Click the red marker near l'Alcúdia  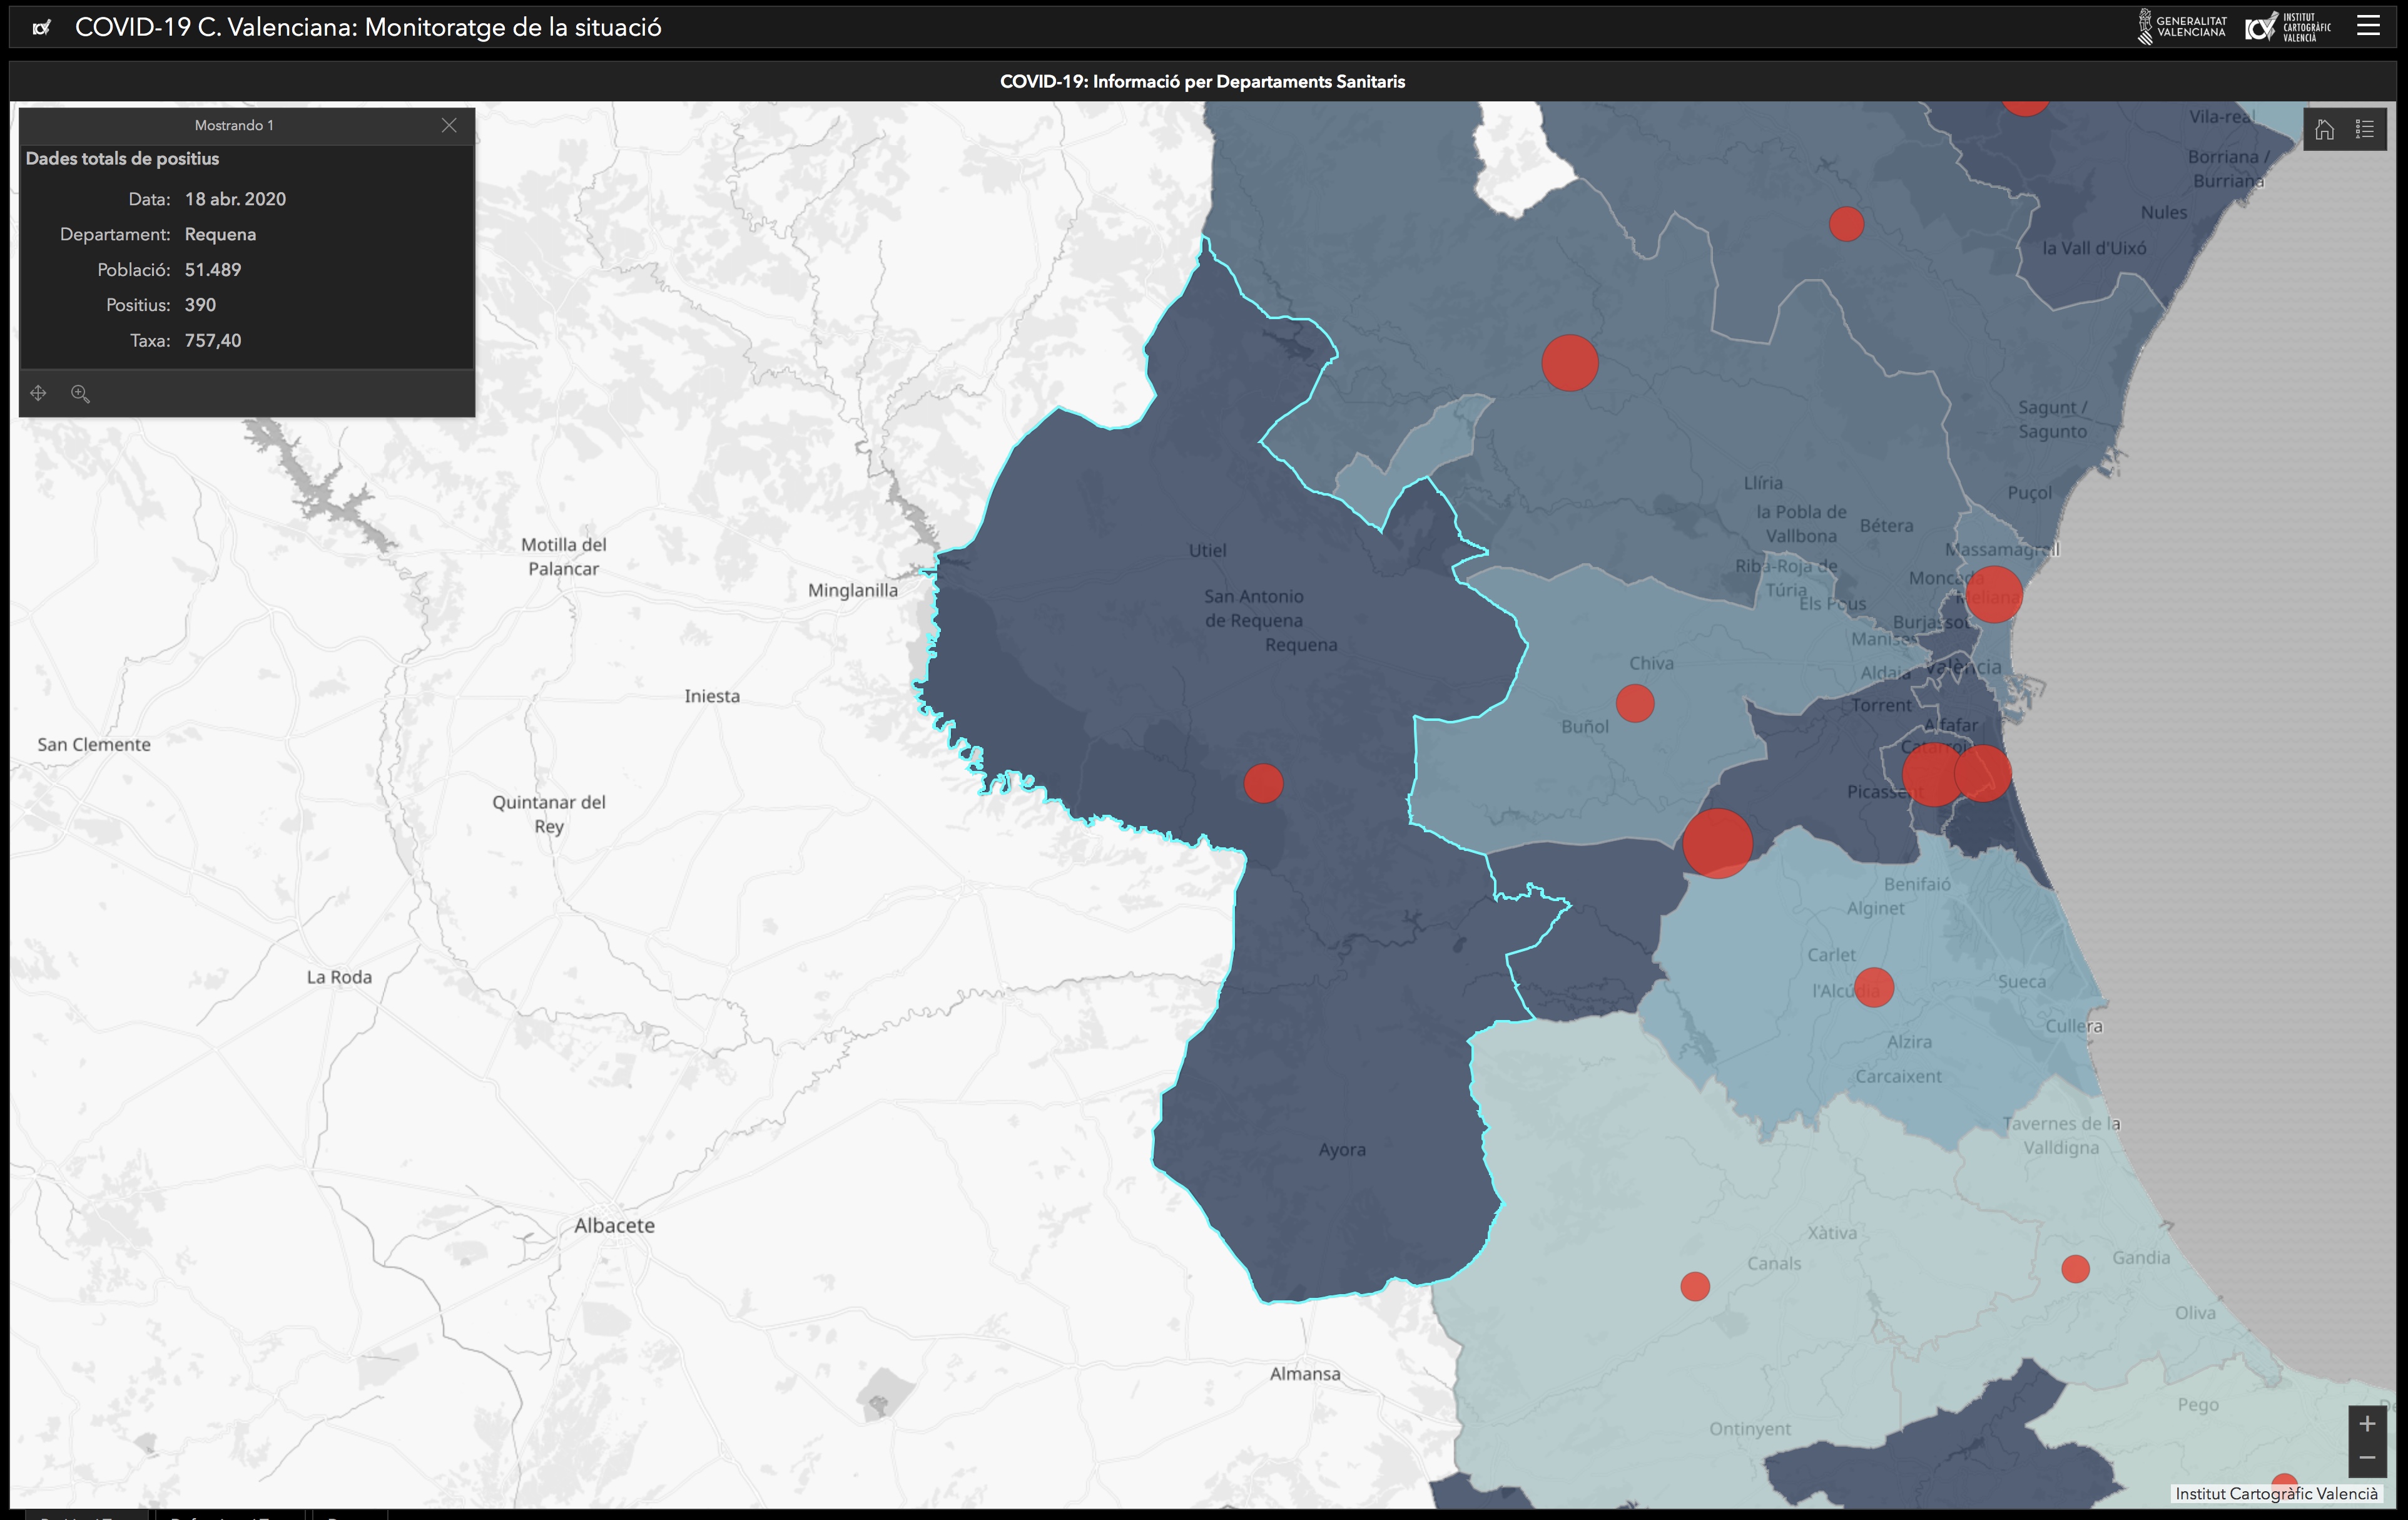tap(1873, 987)
